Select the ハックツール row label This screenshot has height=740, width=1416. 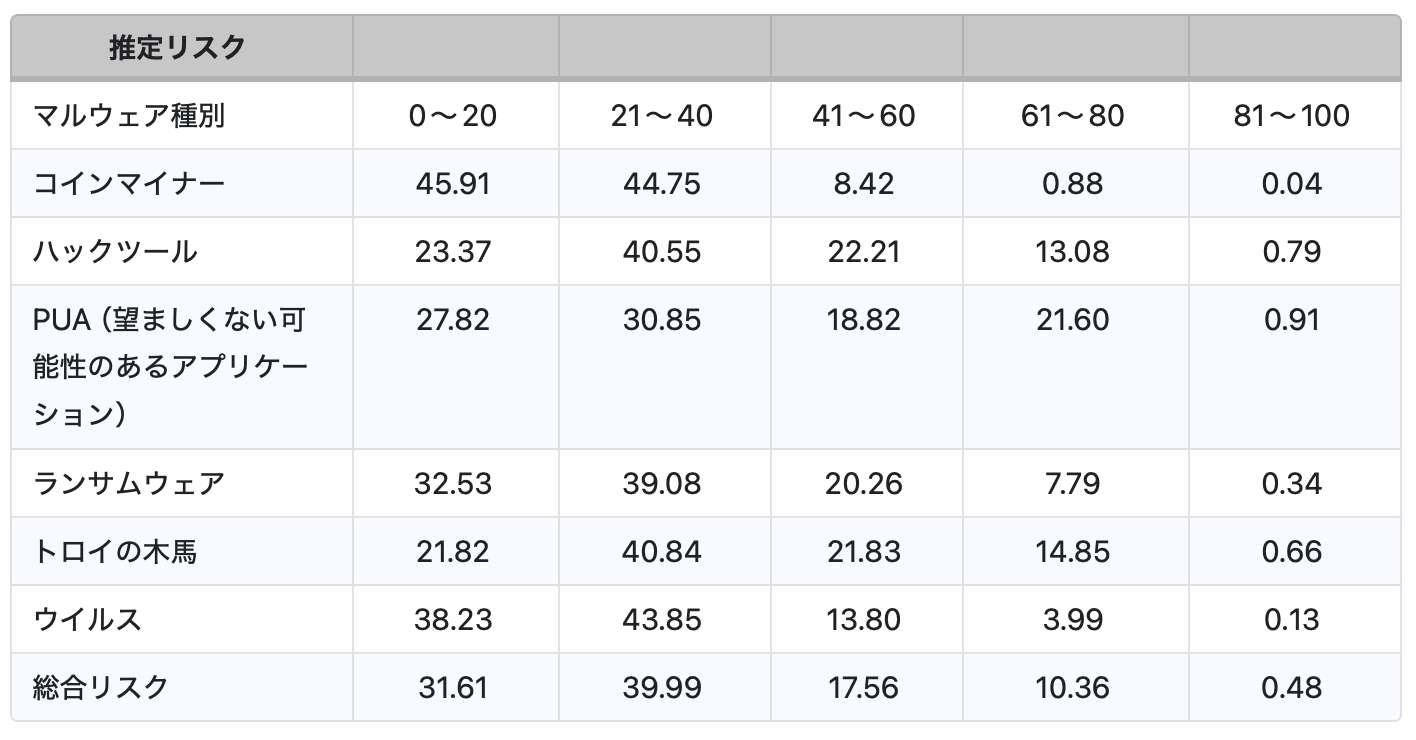[115, 251]
